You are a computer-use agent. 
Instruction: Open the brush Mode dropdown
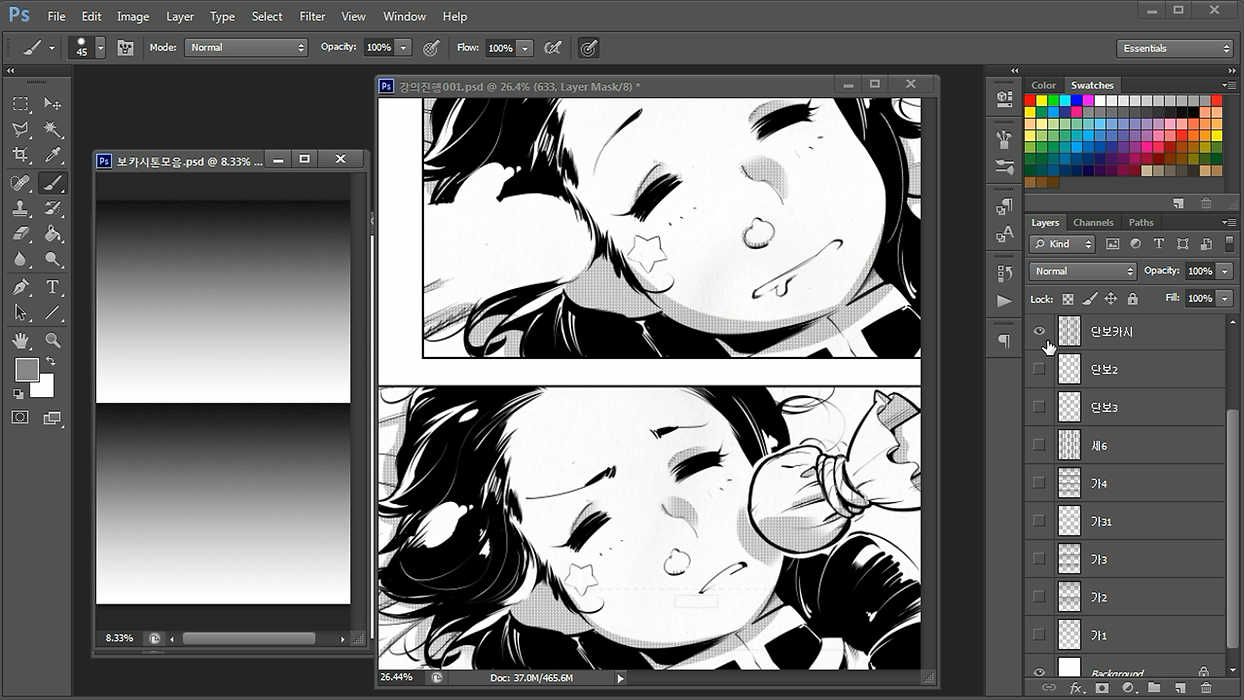point(246,47)
